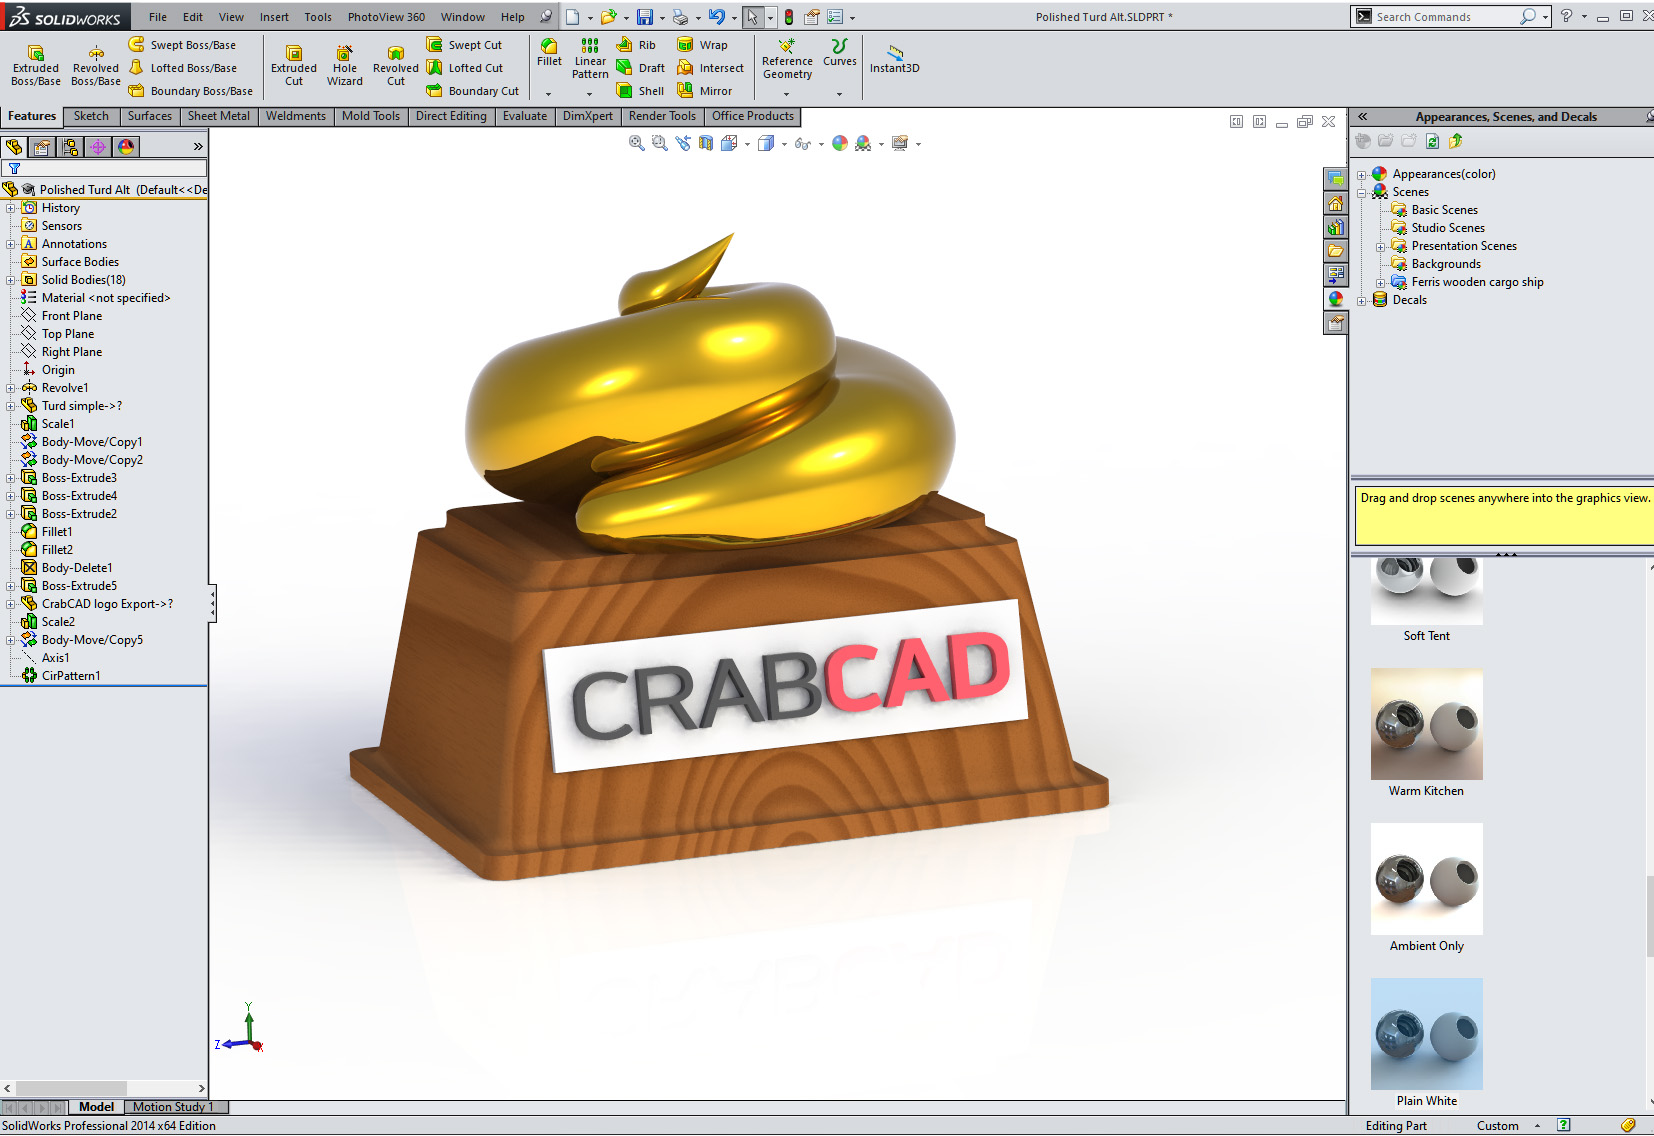Screen dimensions: 1654x1136
Task: Click the Fillet tool
Action: click(549, 53)
